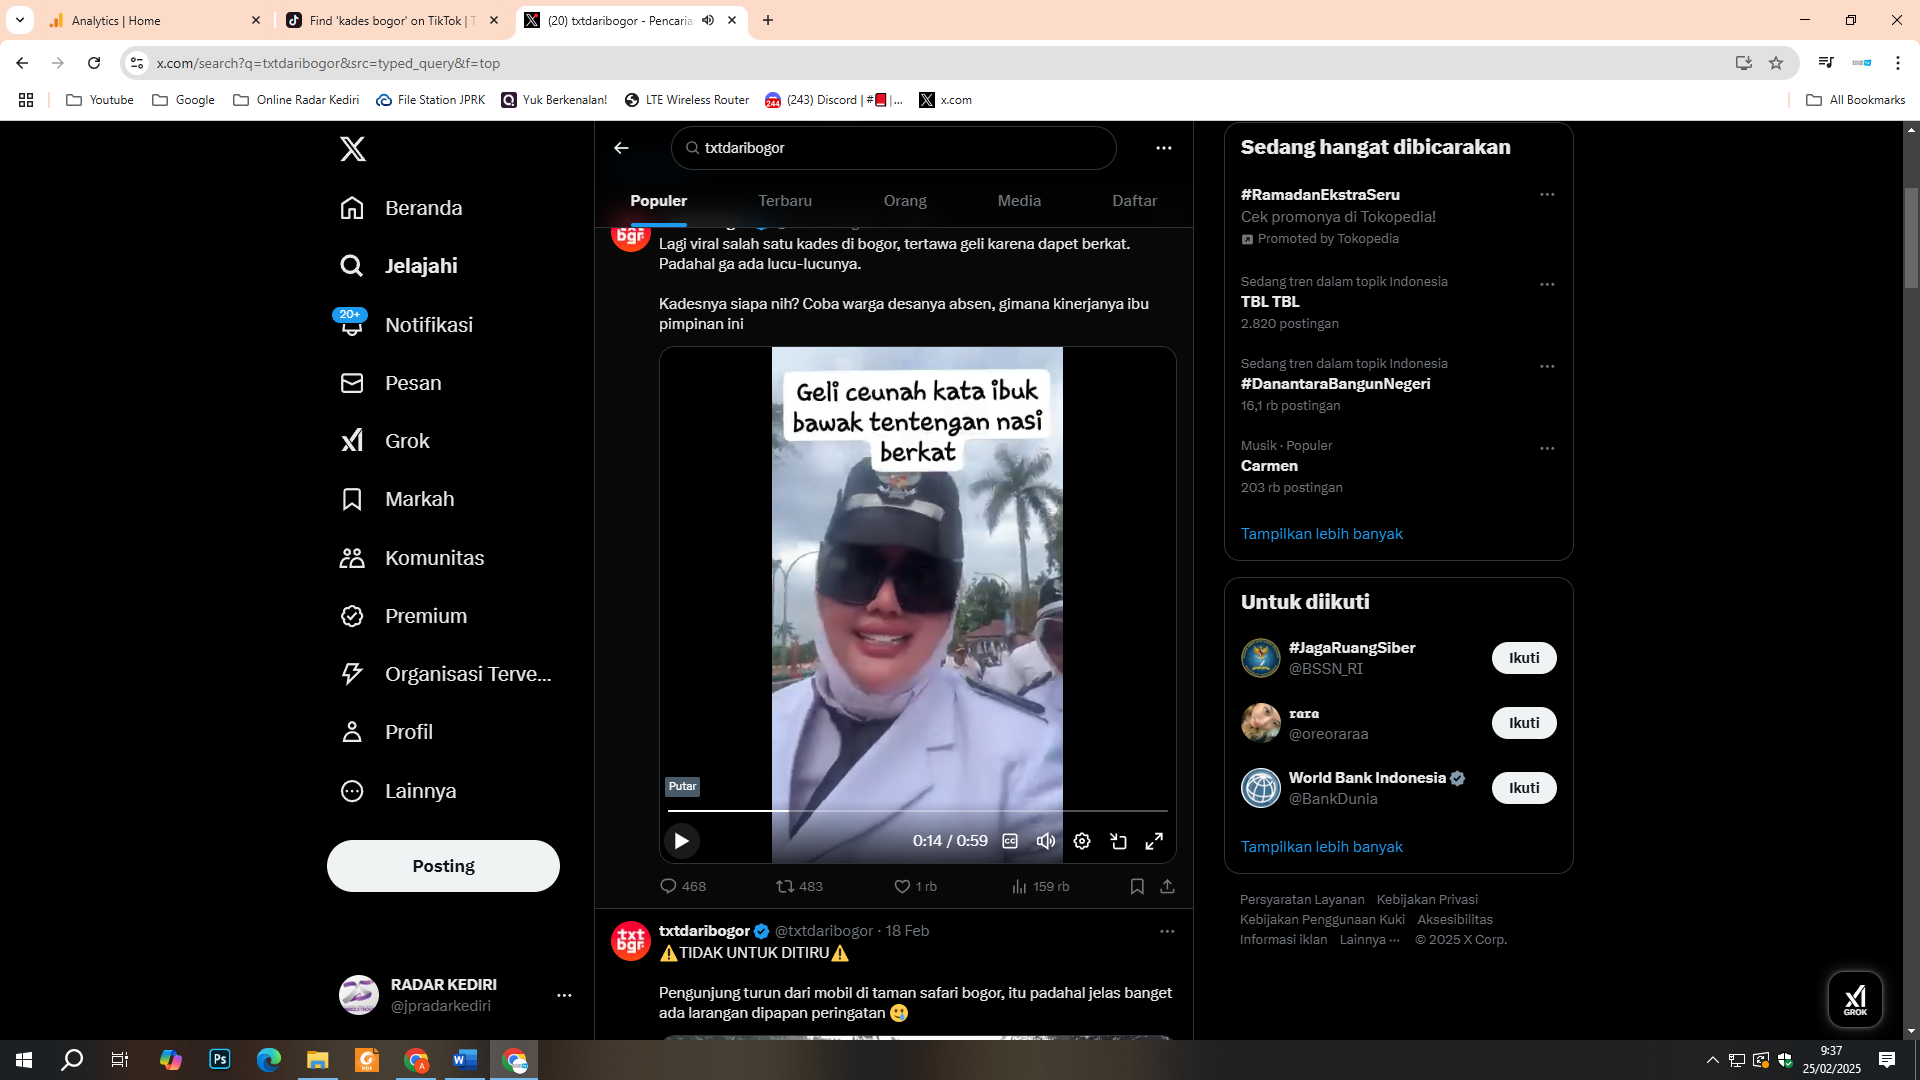
Task: Play the video
Action: pyautogui.click(x=681, y=841)
